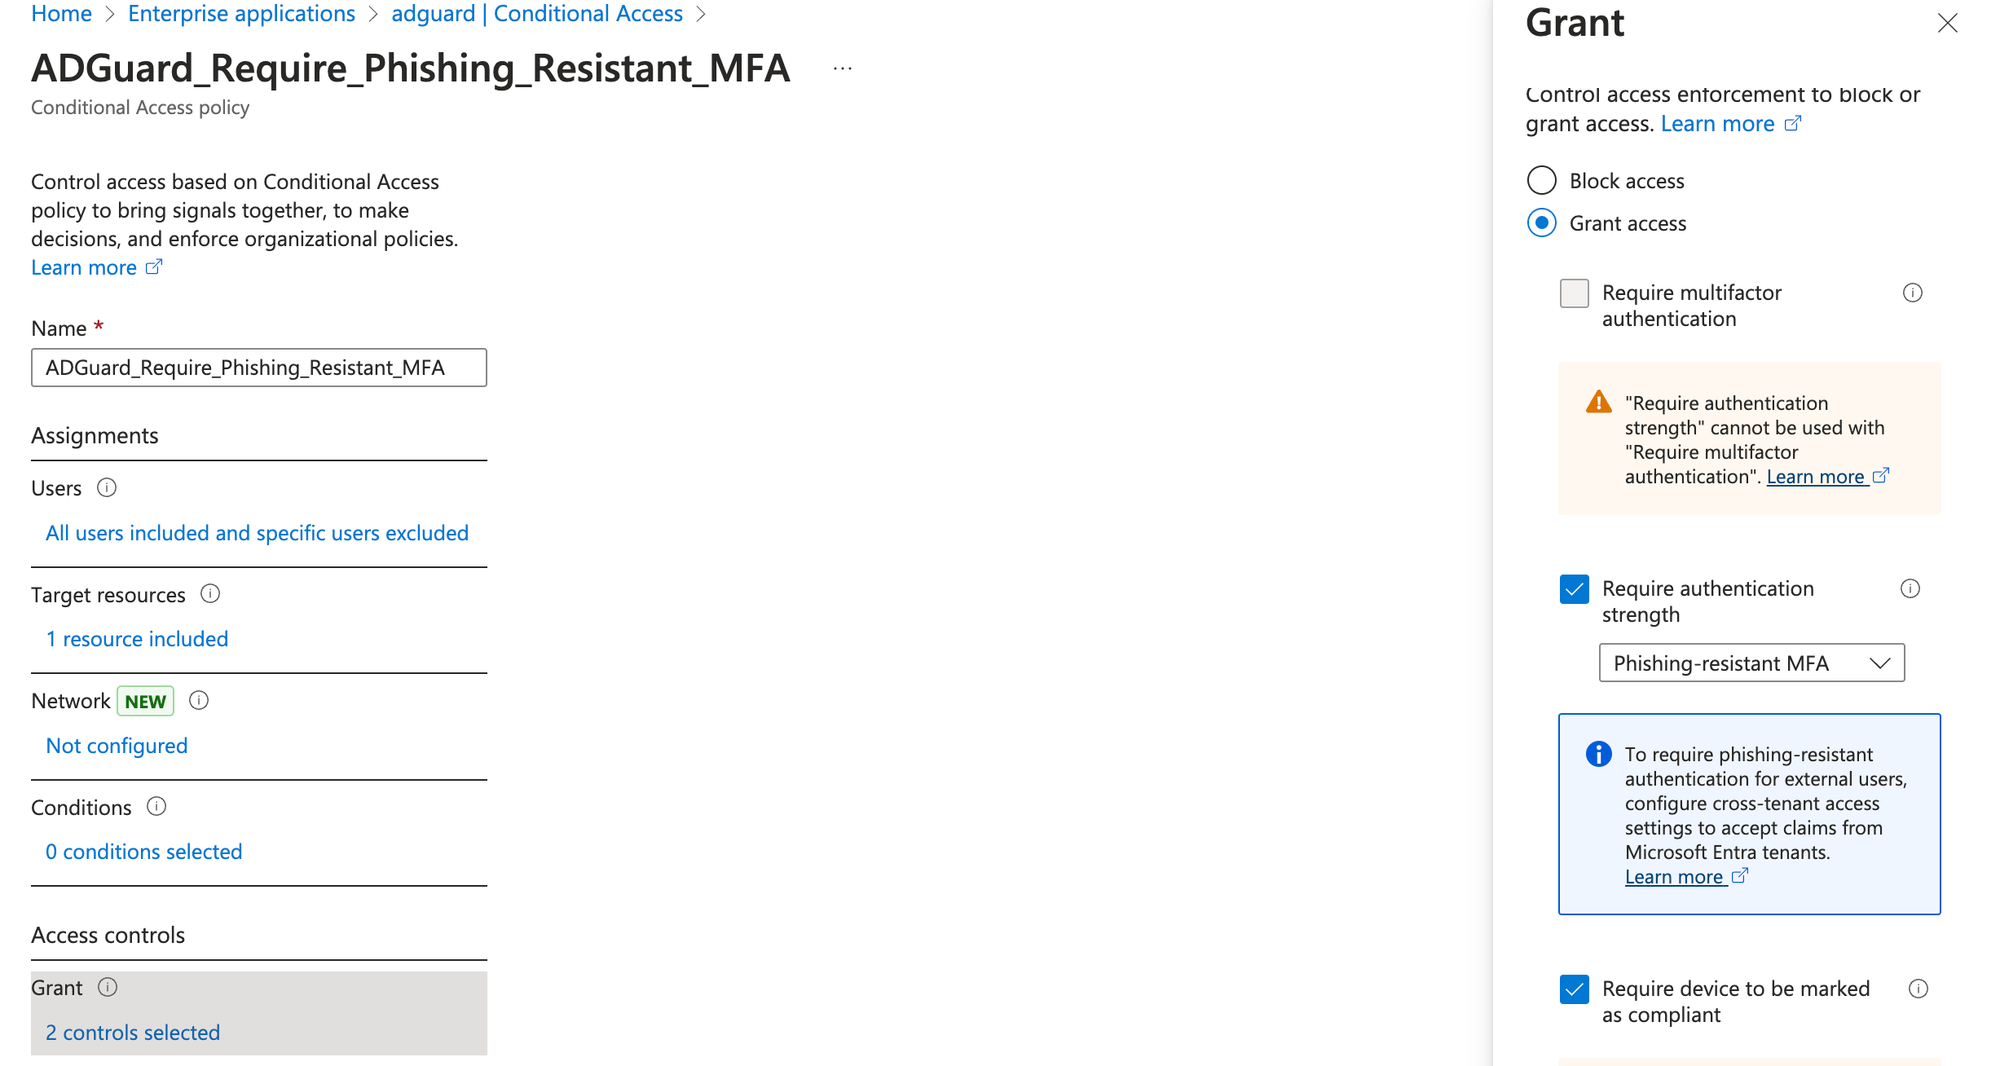The width and height of the screenshot is (2000, 1066).
Task: Open the 1 resource included link
Action: 137,639
